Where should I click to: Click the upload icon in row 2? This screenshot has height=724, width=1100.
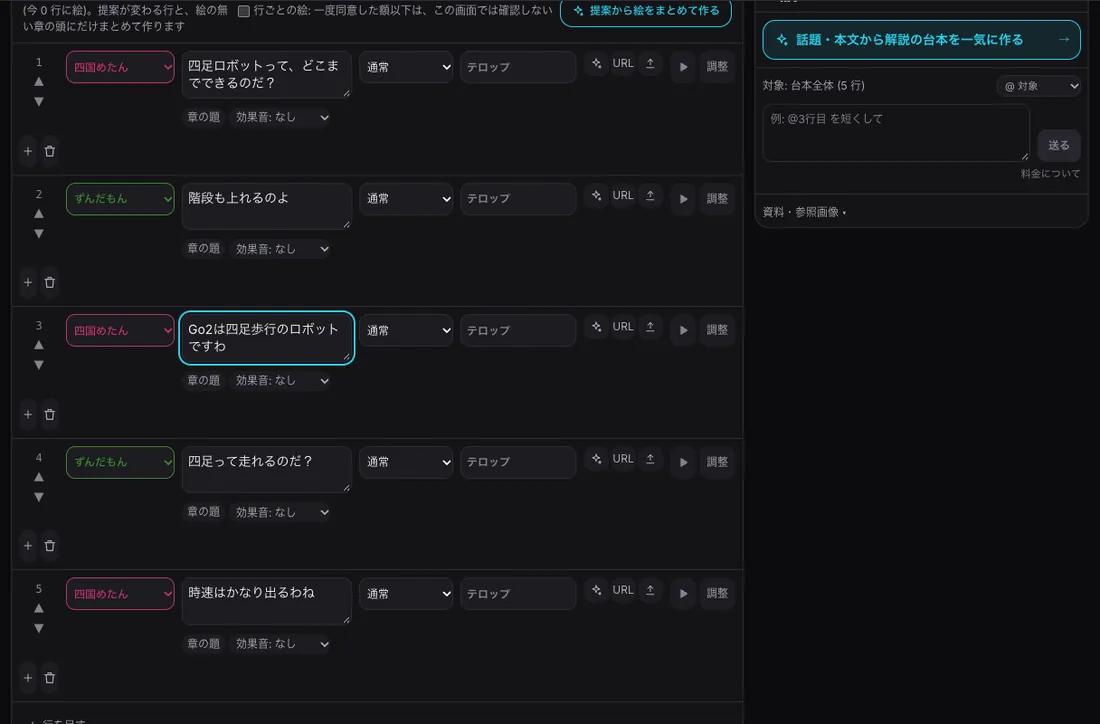[x=650, y=196]
